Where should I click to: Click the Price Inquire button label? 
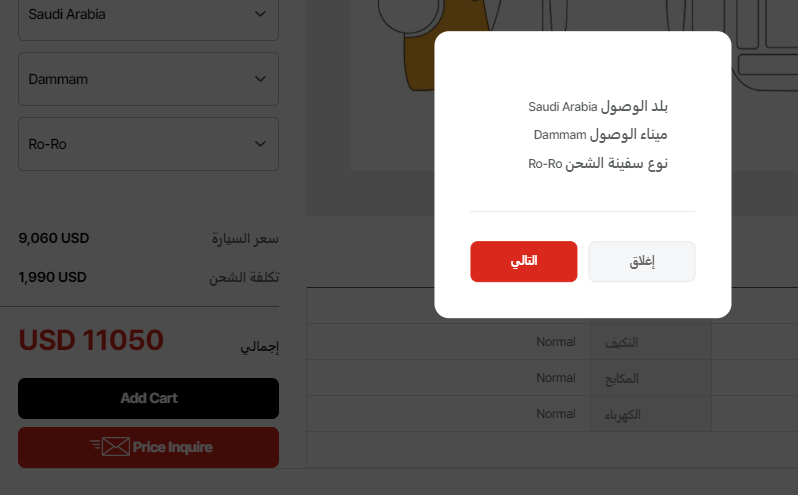point(172,447)
